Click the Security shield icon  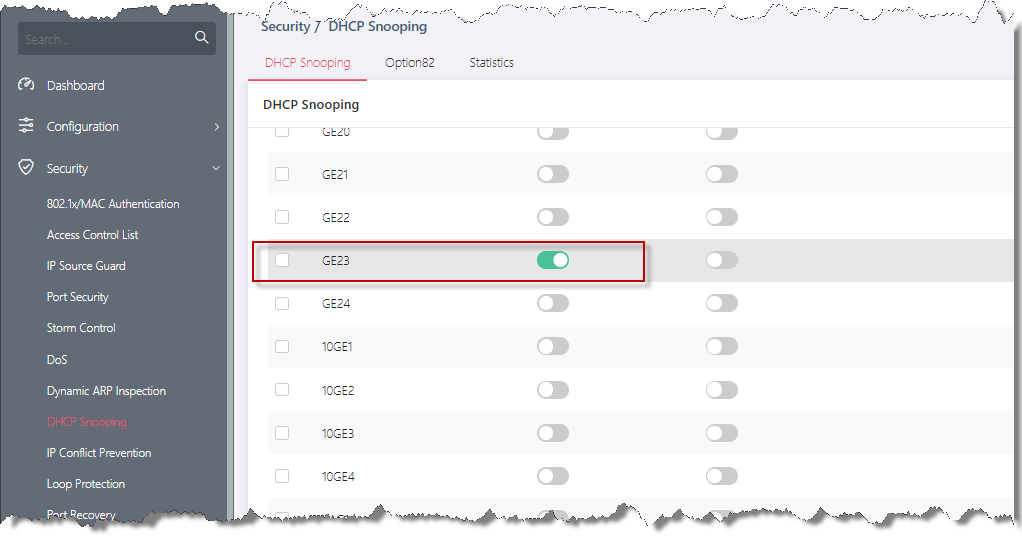[x=27, y=168]
